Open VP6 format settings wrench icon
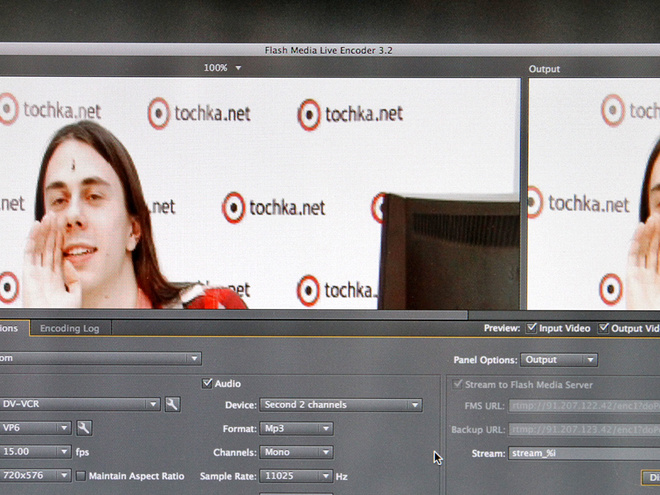Screen dimensions: 660x495 click(x=84, y=428)
